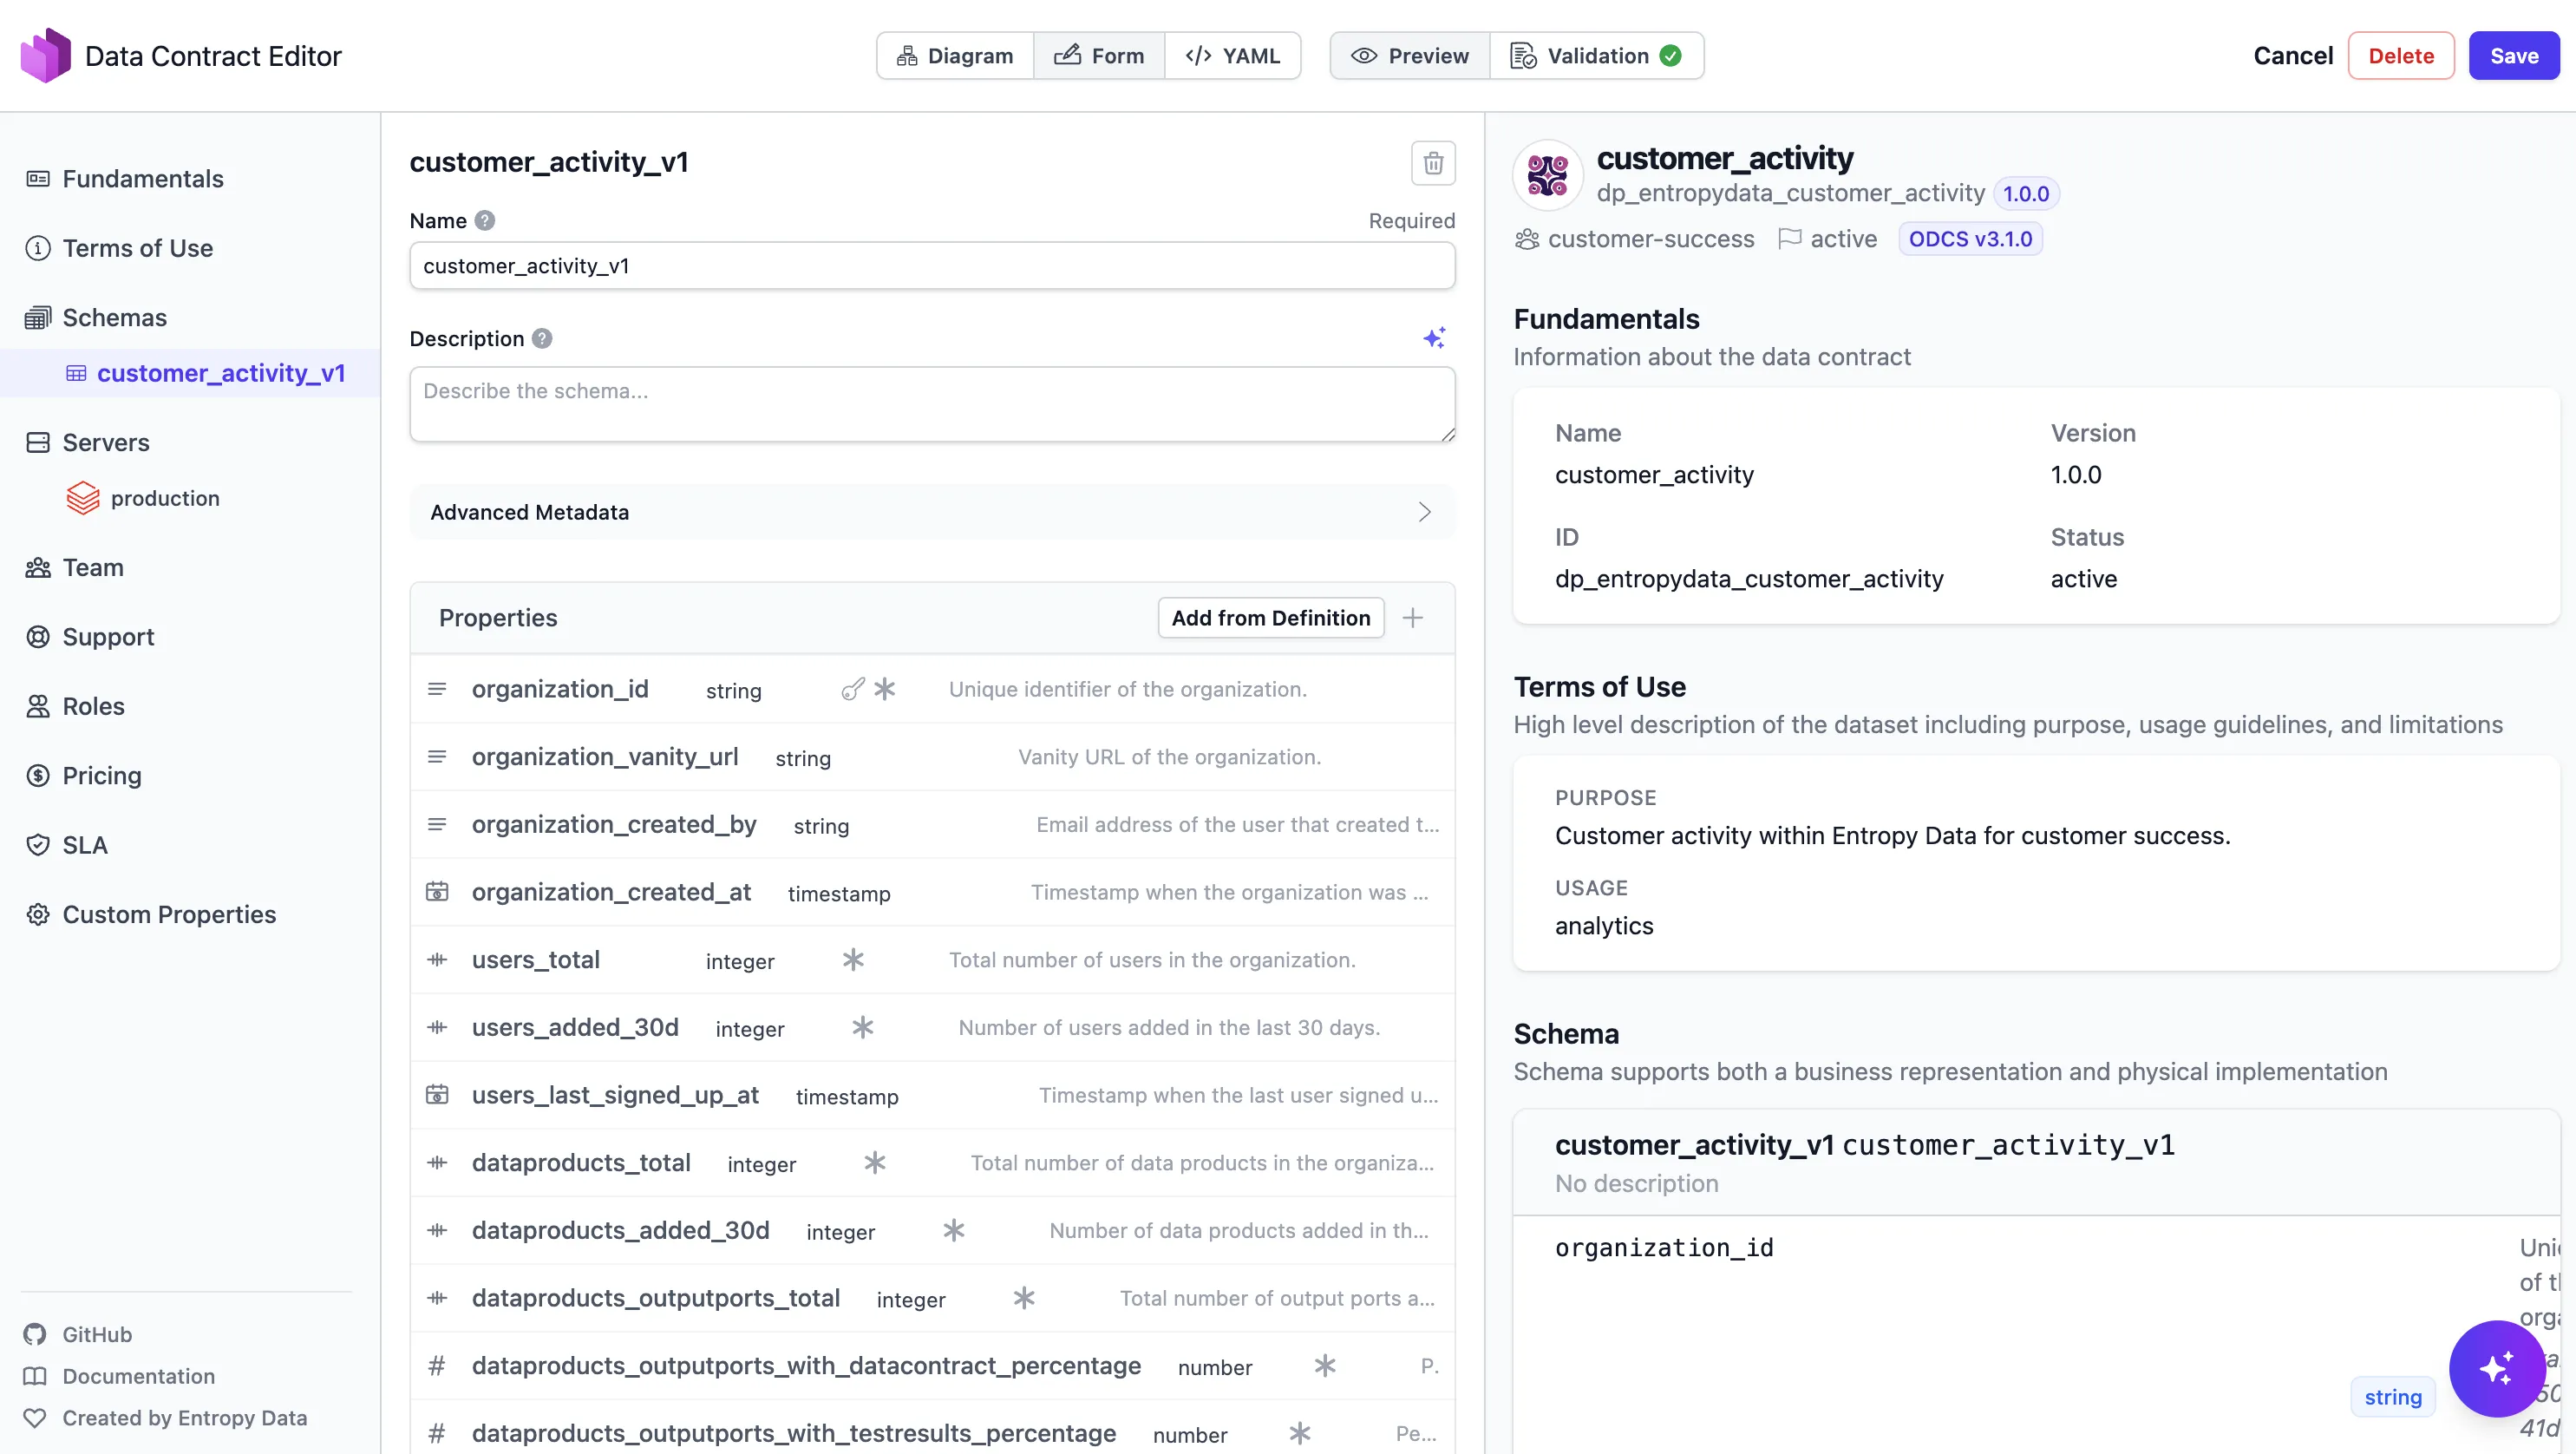This screenshot has height=1454, width=2576.
Task: Click the primary key icon on organization_id
Action: tap(849, 689)
